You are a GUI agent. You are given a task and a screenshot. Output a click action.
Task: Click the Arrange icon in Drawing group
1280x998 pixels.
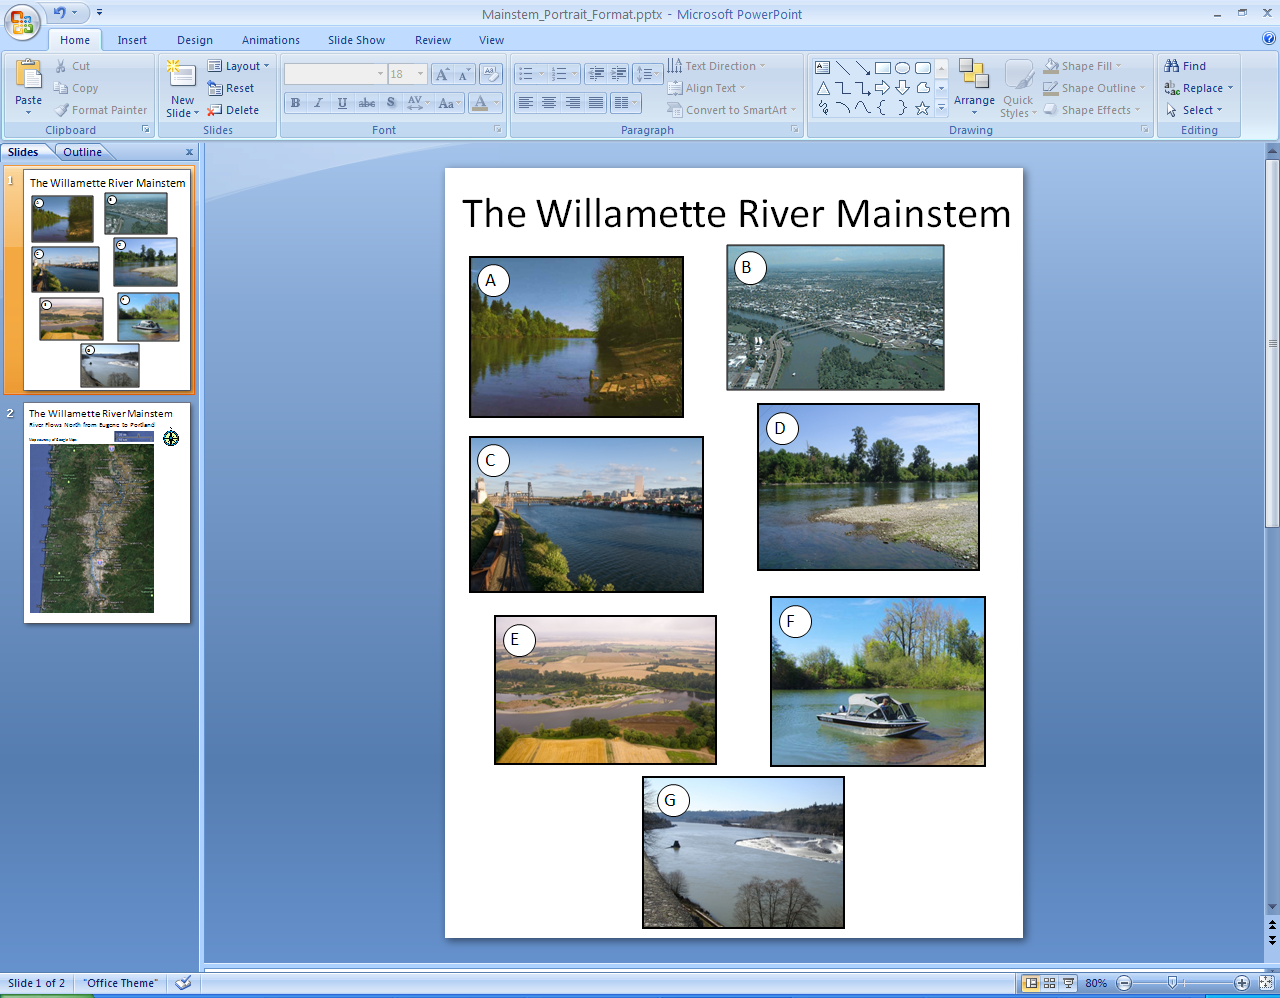[973, 74]
